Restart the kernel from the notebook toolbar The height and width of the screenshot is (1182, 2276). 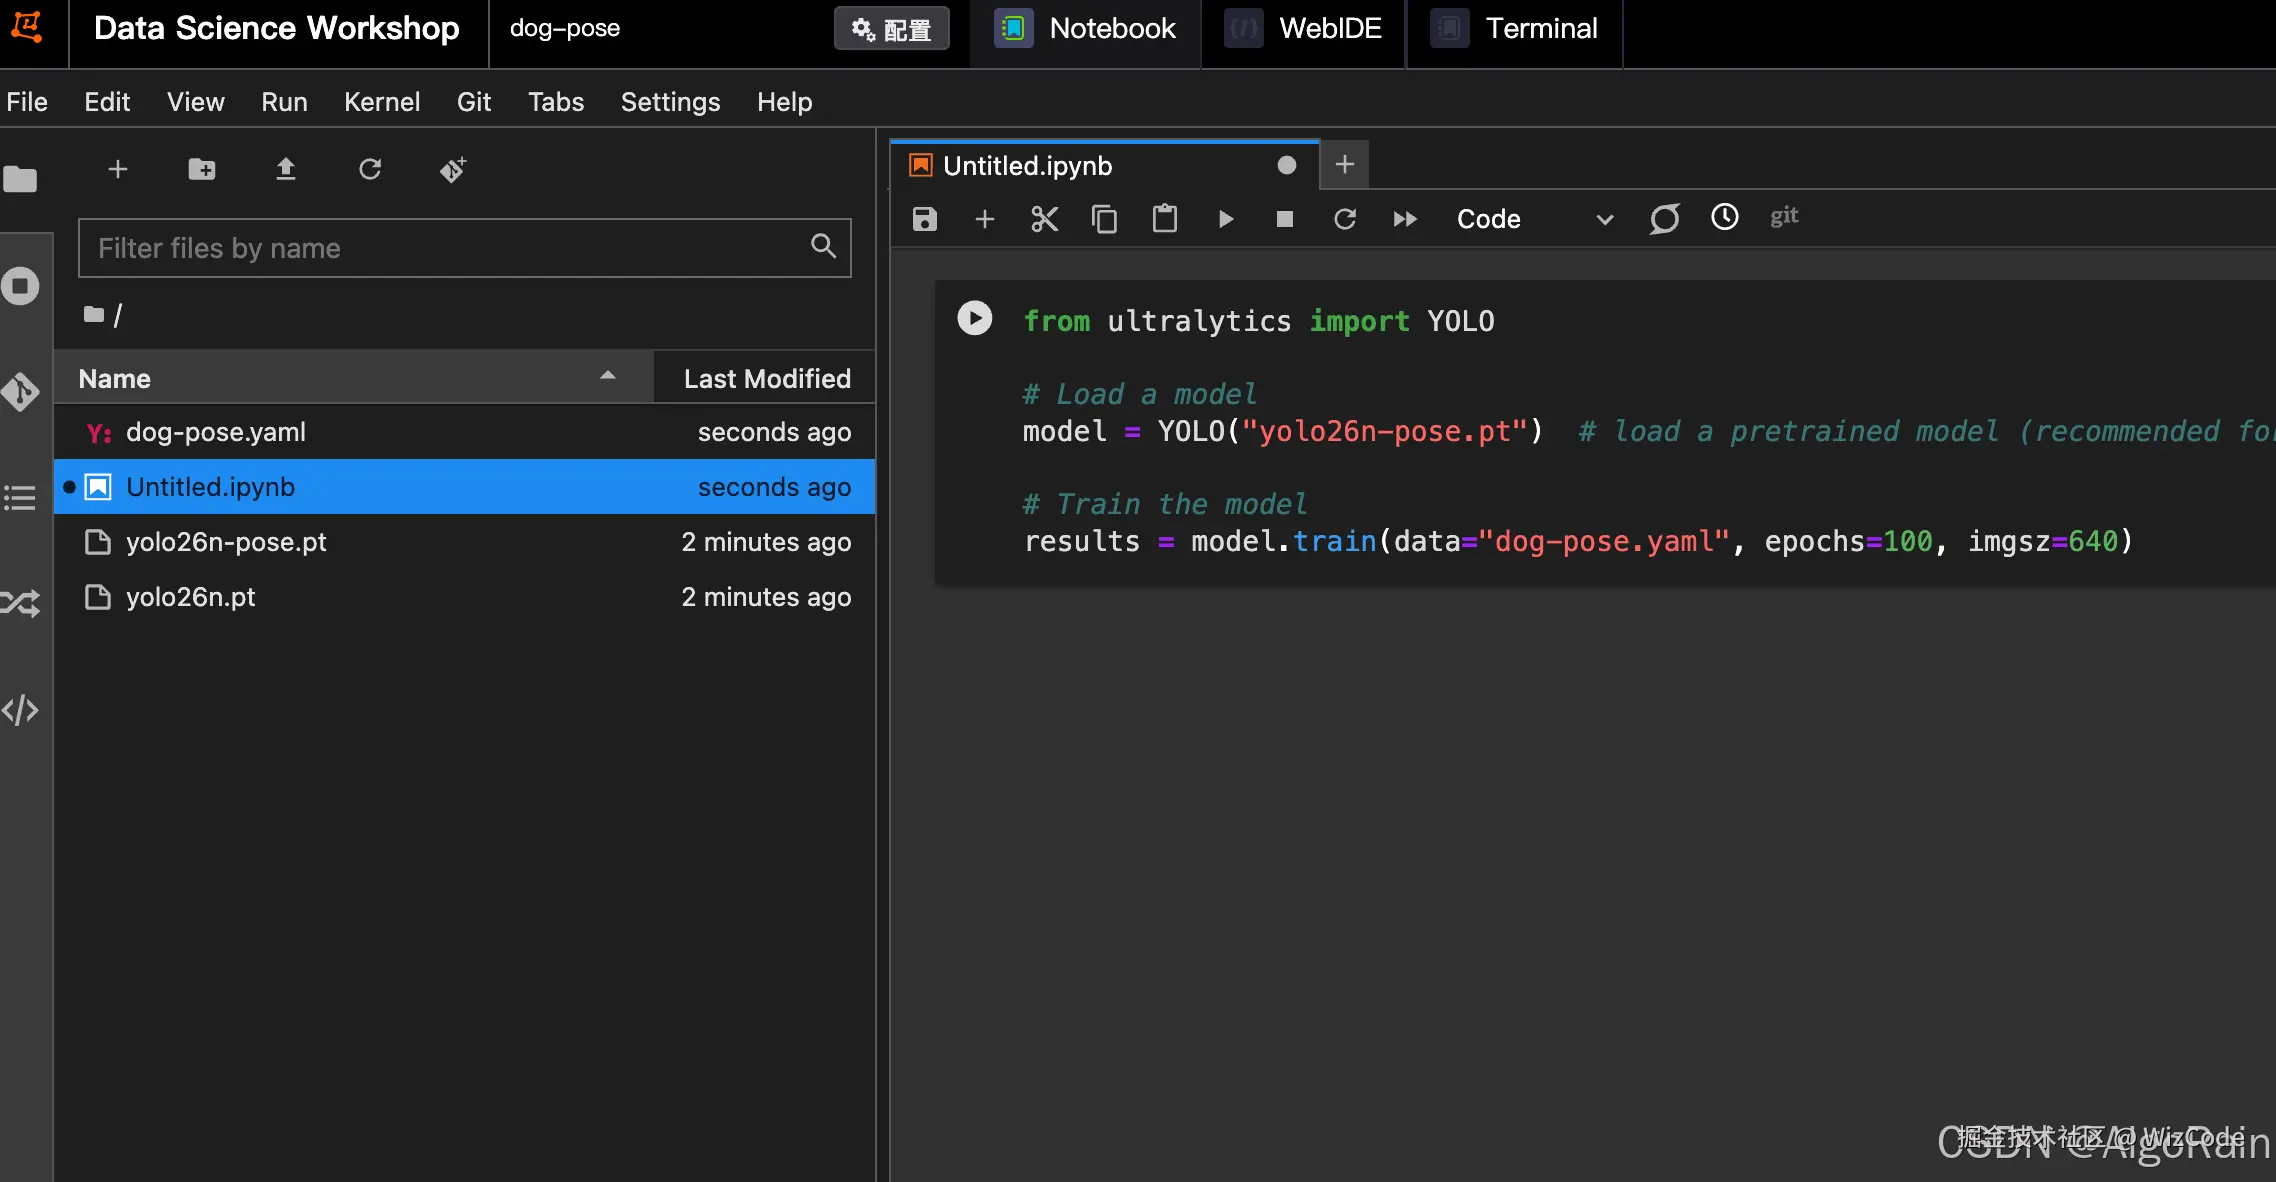(1345, 219)
